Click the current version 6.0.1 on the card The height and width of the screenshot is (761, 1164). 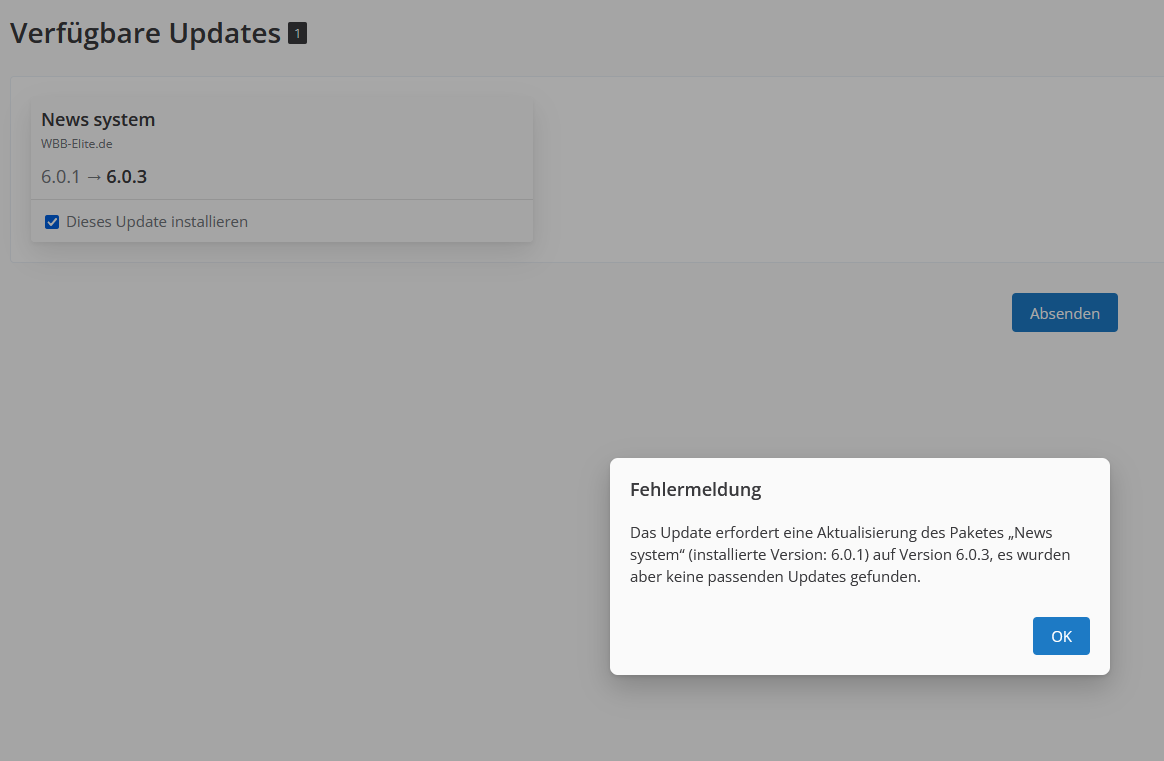point(60,177)
